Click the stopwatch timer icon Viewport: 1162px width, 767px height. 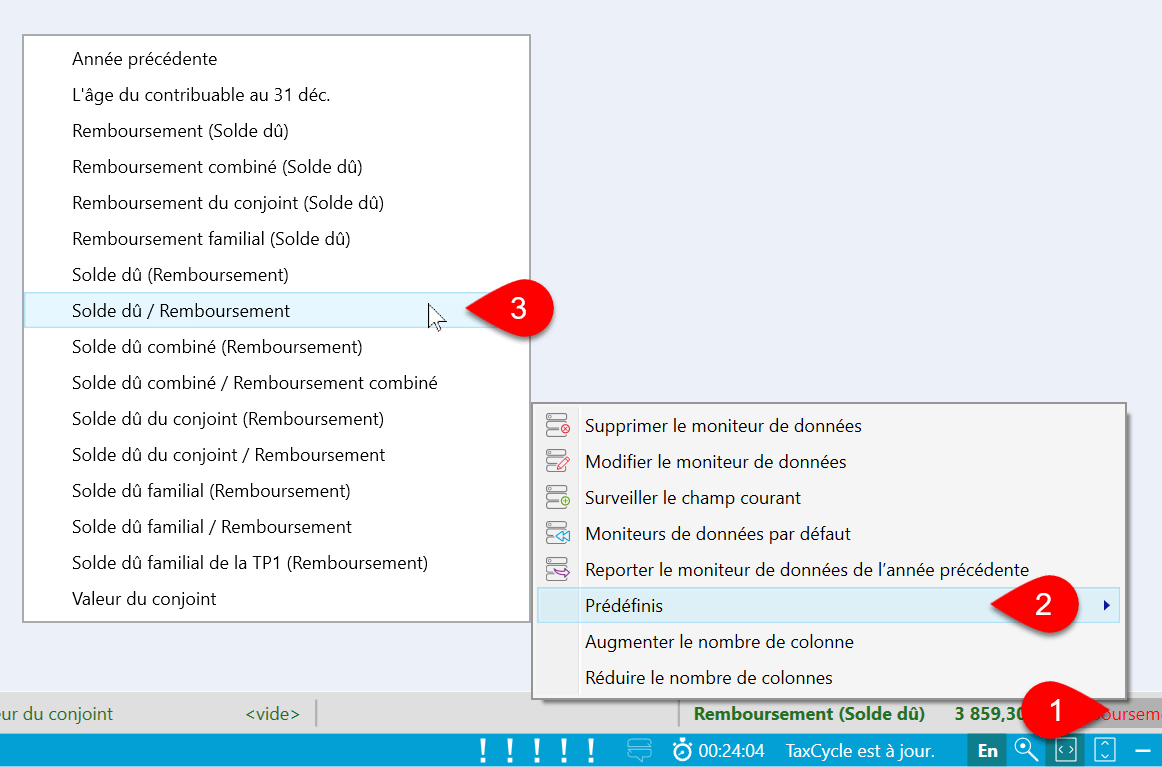point(682,750)
